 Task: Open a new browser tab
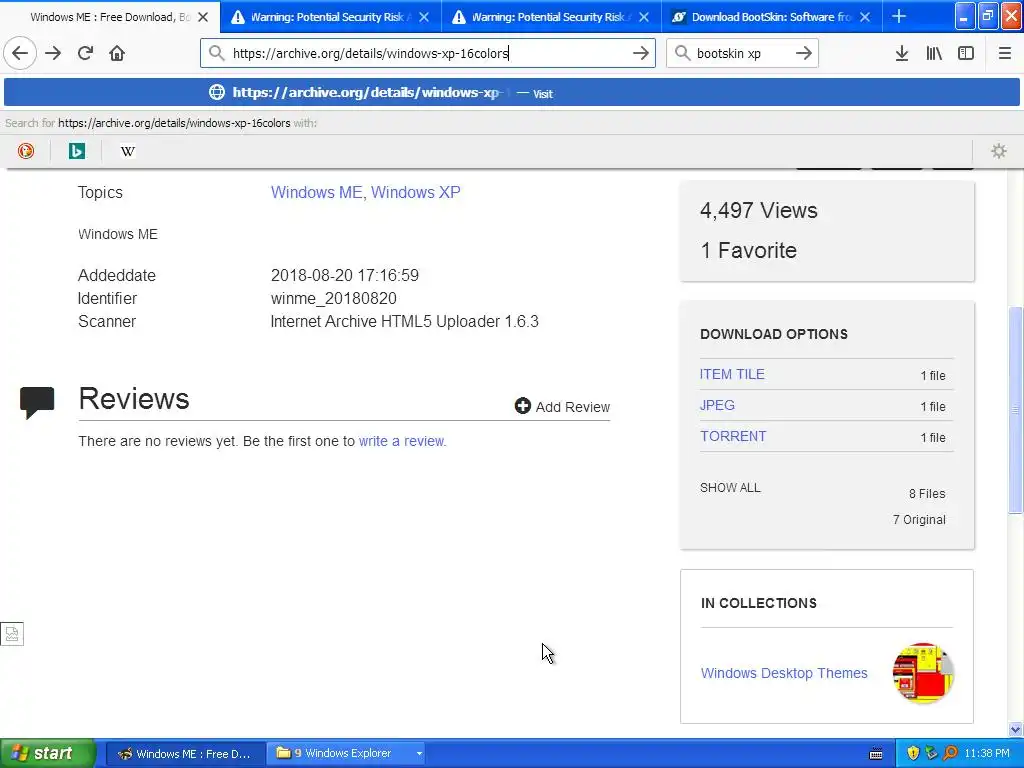coord(899,16)
